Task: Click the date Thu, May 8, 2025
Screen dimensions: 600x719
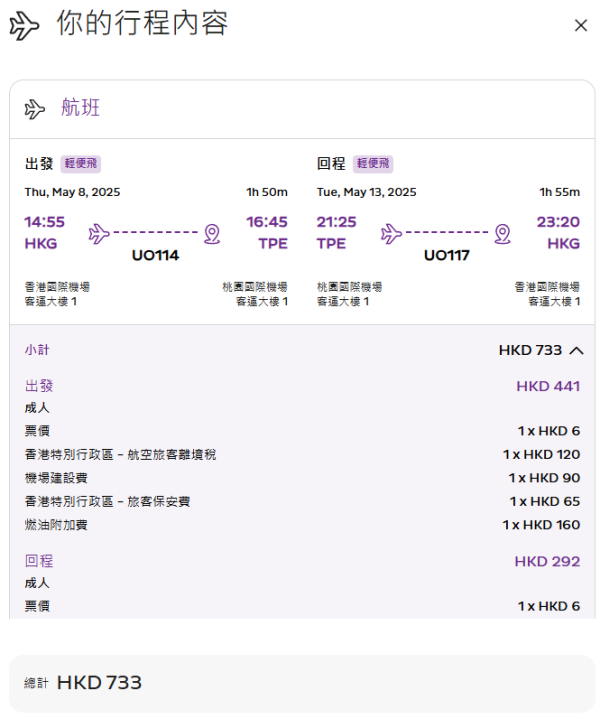Action: click(72, 192)
